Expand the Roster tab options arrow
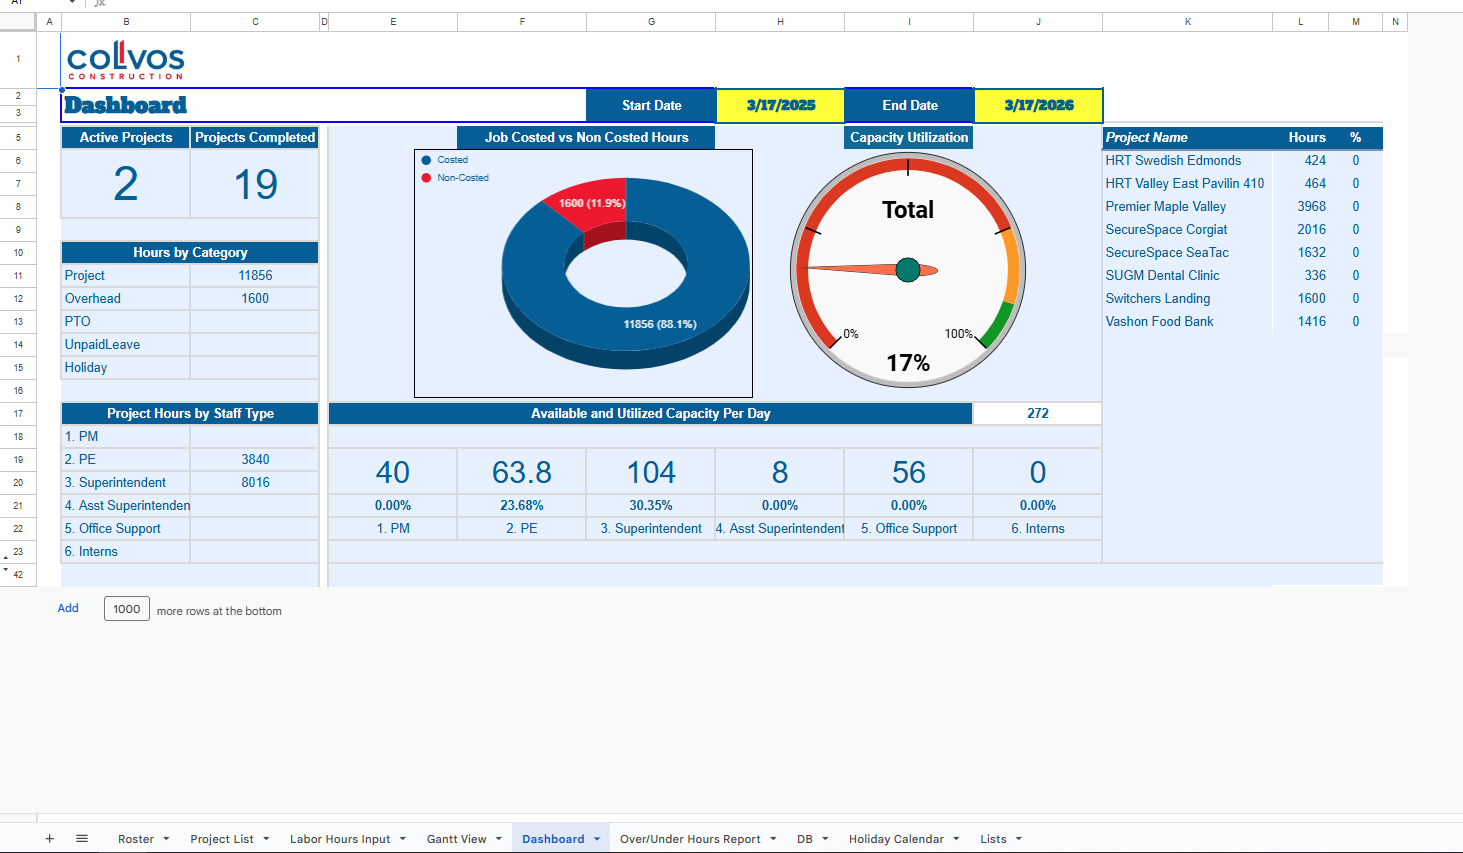This screenshot has height=853, width=1463. point(166,839)
